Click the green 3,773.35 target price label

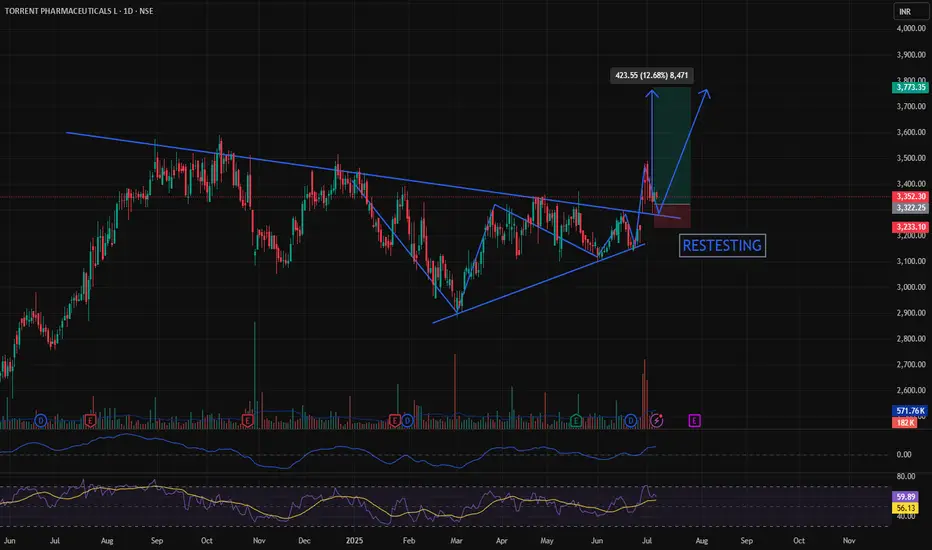point(910,87)
